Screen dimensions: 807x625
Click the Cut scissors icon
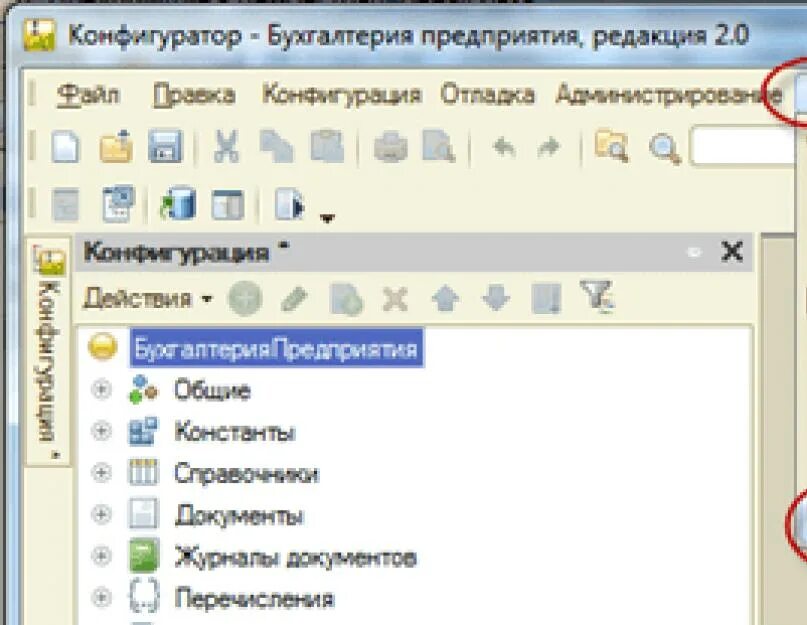click(x=226, y=147)
